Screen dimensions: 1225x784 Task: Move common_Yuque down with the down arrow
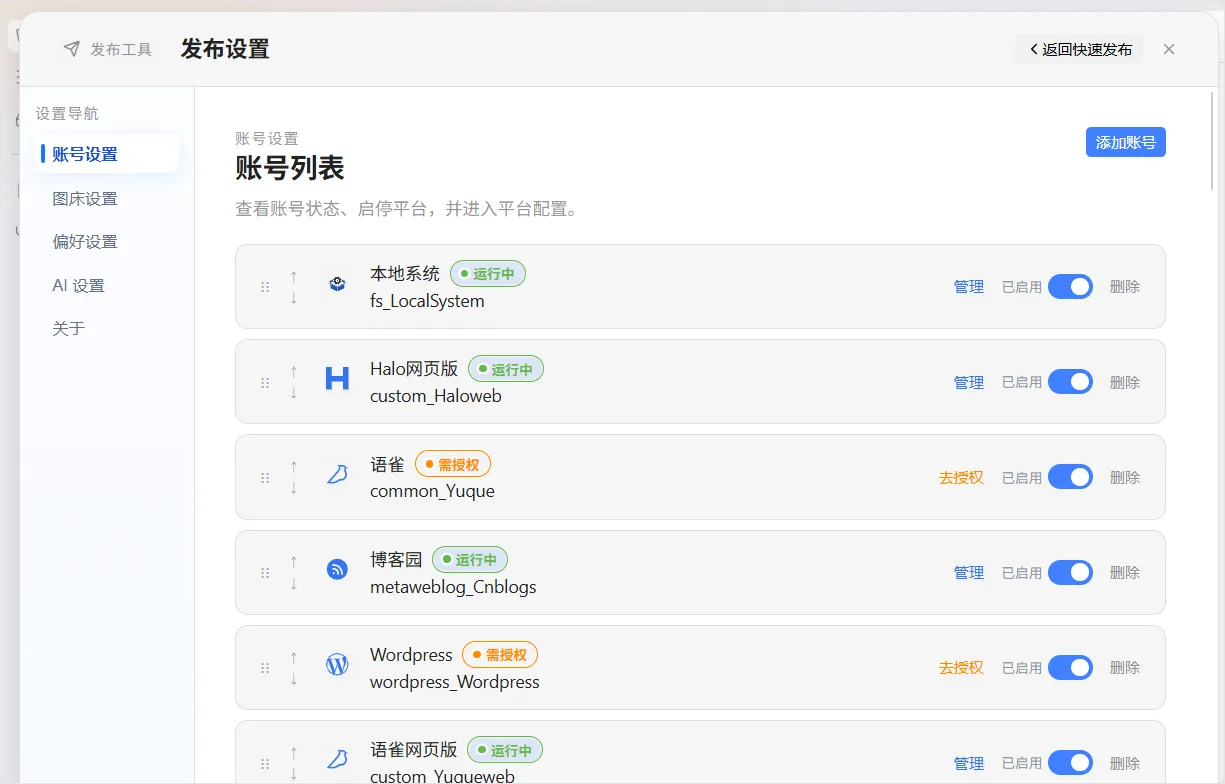(293, 488)
